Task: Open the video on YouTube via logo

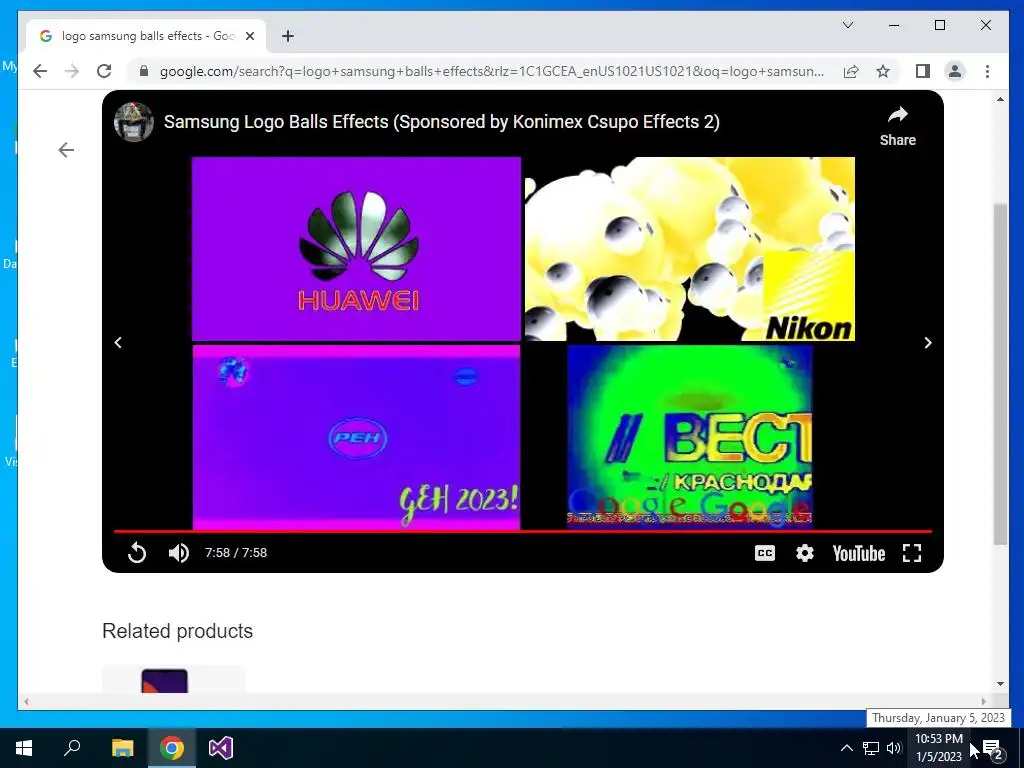Action: point(859,553)
